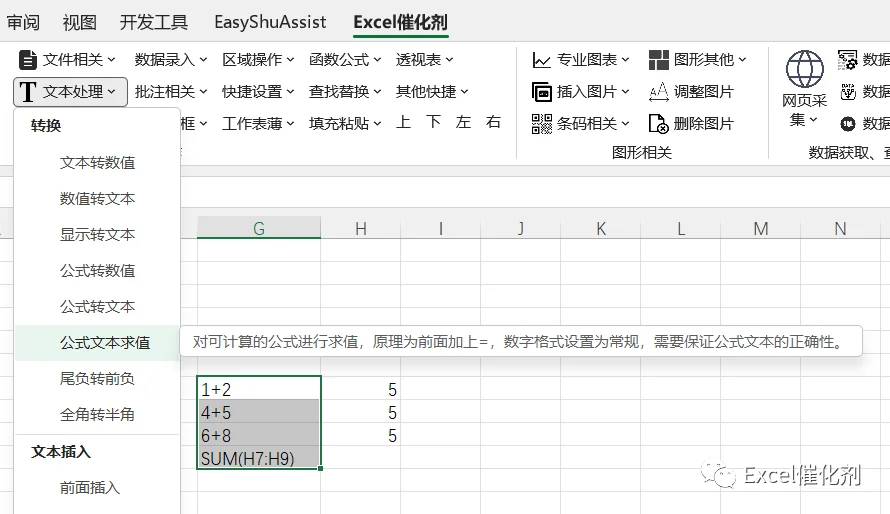
Task: Select column I header
Action: tap(440, 228)
